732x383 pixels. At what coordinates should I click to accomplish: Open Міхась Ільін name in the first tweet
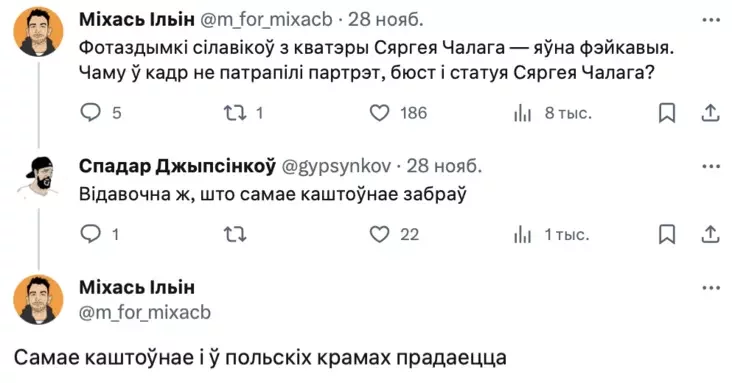137,20
